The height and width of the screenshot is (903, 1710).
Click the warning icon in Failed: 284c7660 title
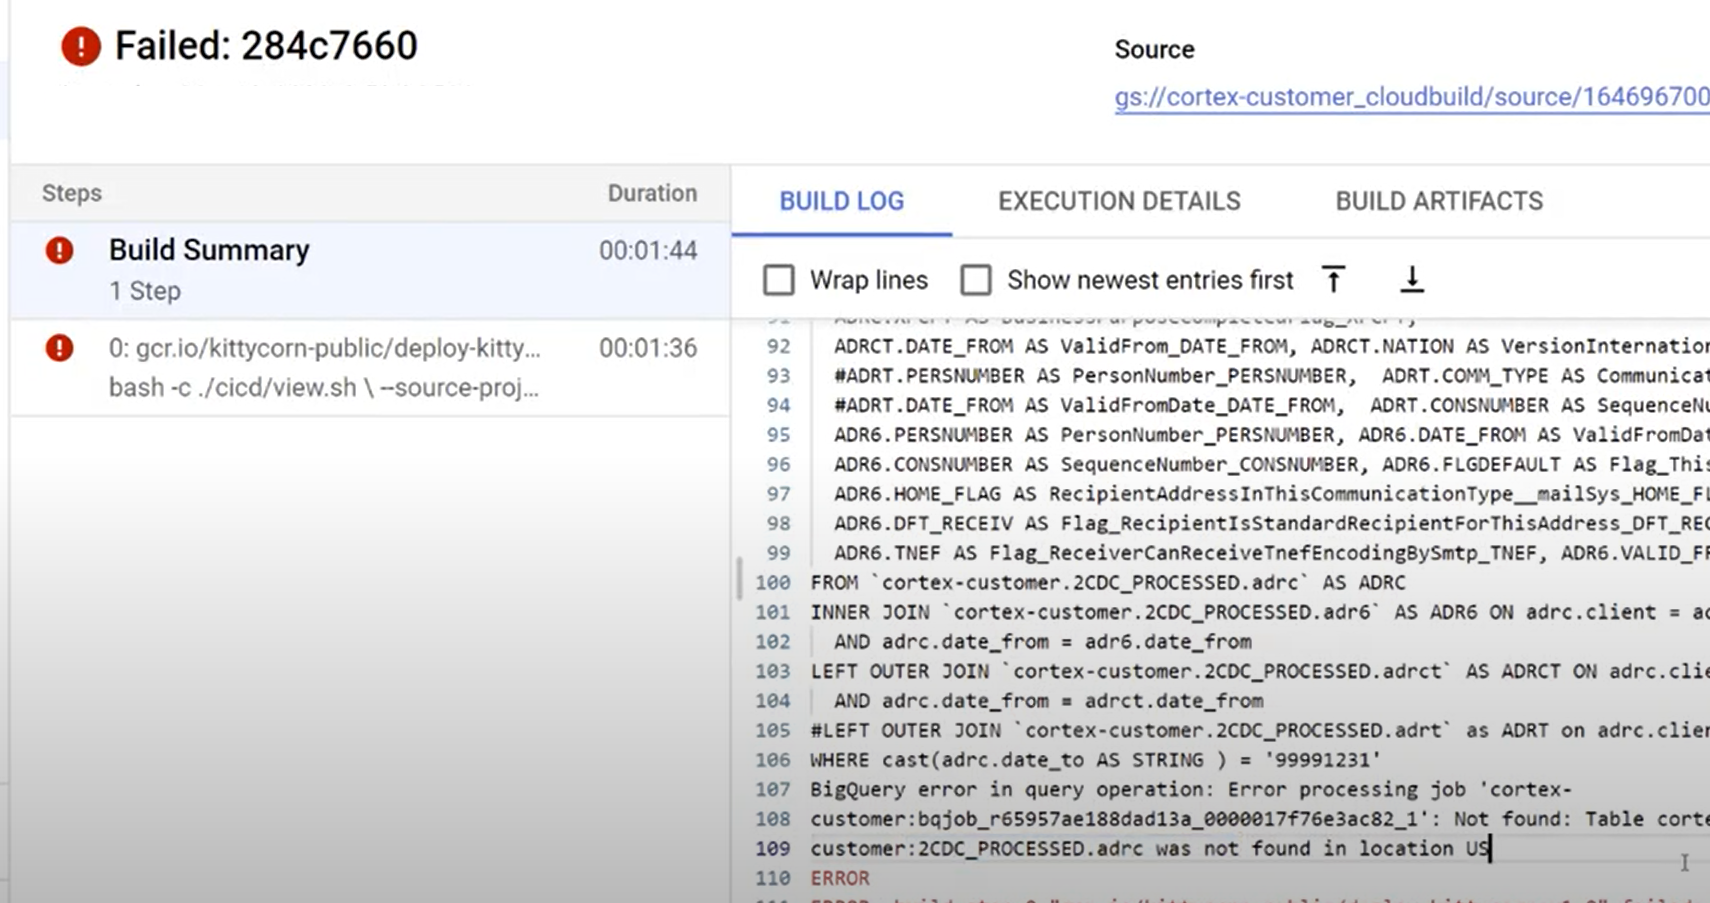pos(79,45)
